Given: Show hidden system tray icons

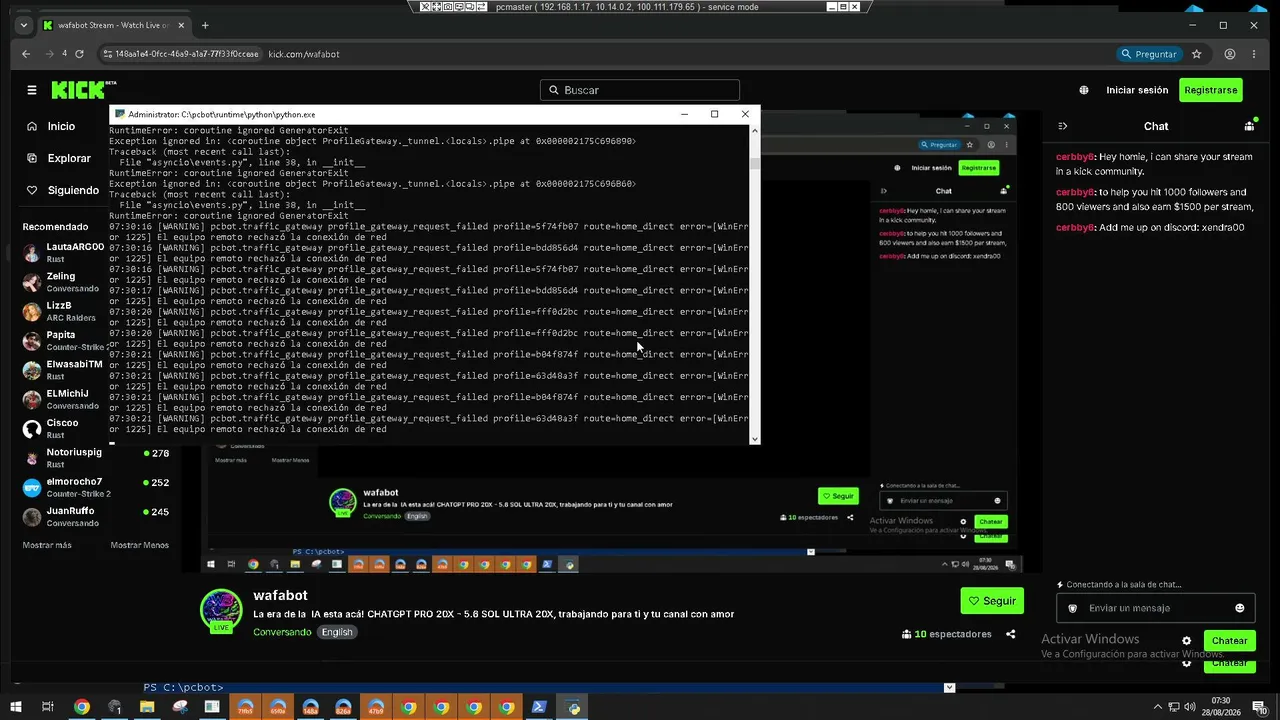Looking at the screenshot, I should pyautogui.click(x=1157, y=707).
